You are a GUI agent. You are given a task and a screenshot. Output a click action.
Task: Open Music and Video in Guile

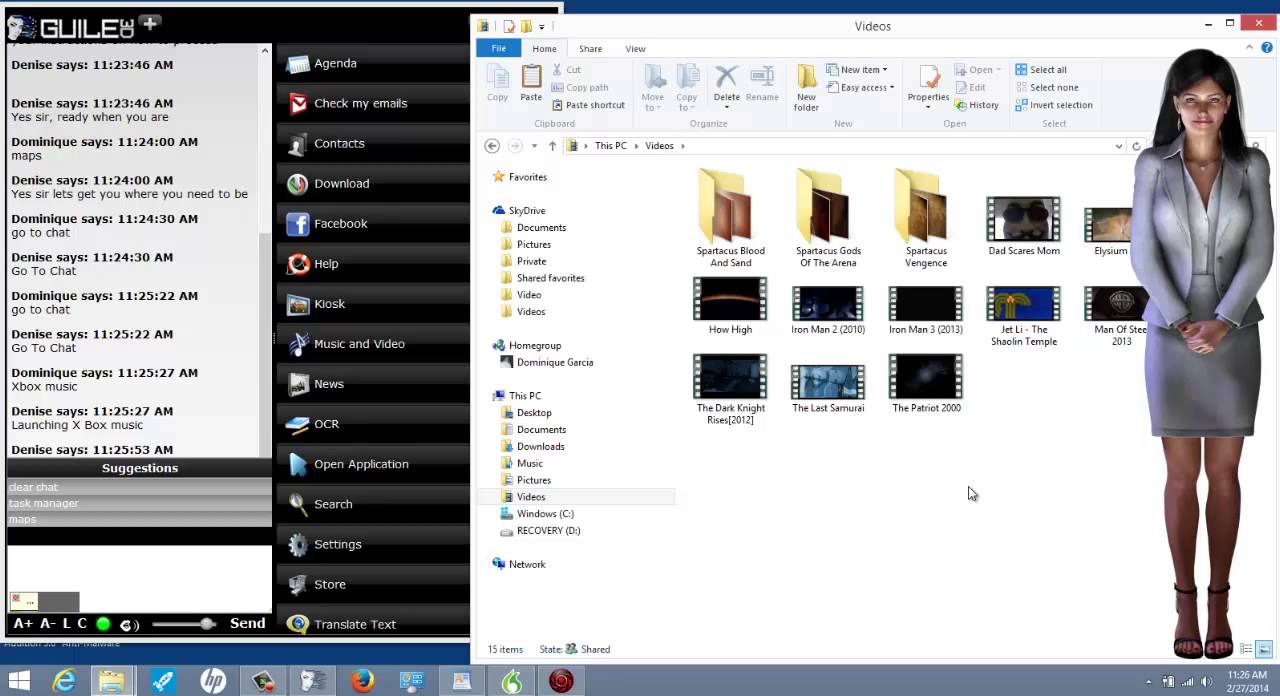coord(372,343)
